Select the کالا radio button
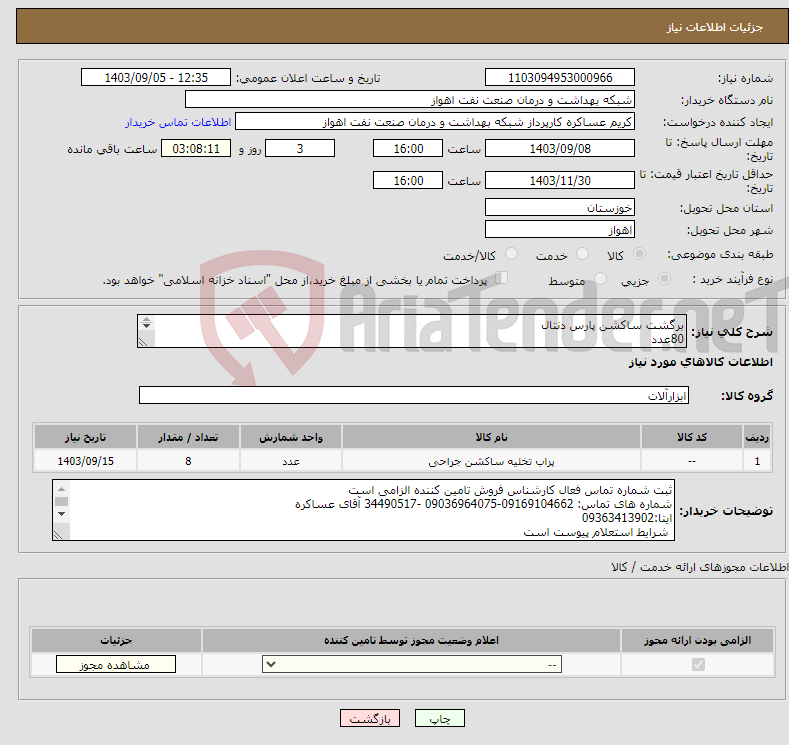This screenshot has width=789, height=745. point(639,254)
